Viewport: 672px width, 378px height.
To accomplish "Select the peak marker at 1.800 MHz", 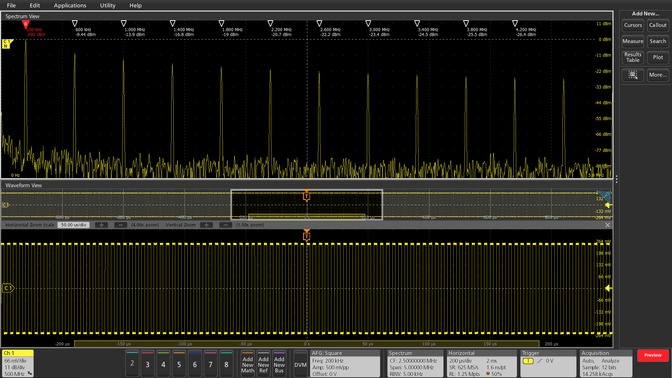I will (x=221, y=23).
